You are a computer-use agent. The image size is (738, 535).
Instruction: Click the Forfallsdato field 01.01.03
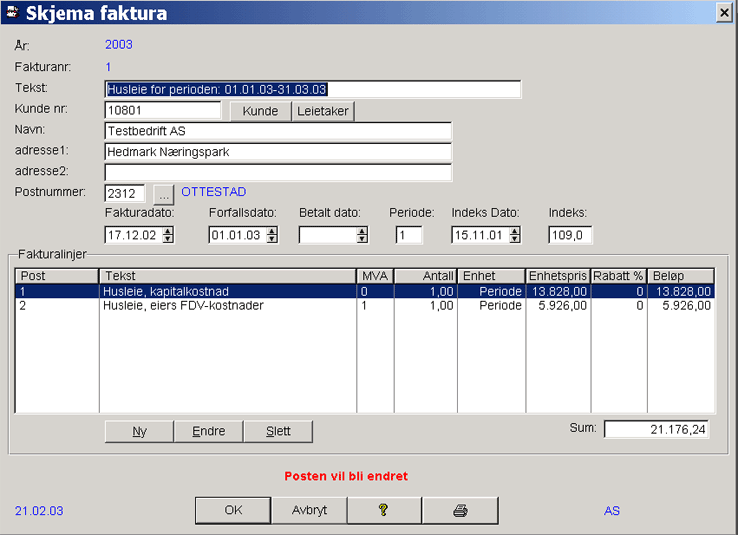point(238,235)
